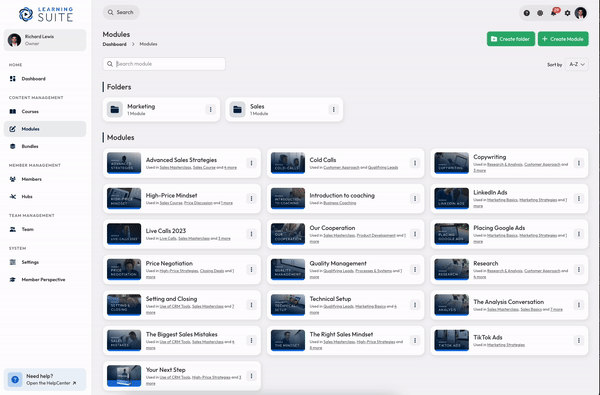Focus the Search module input field

(x=164, y=64)
